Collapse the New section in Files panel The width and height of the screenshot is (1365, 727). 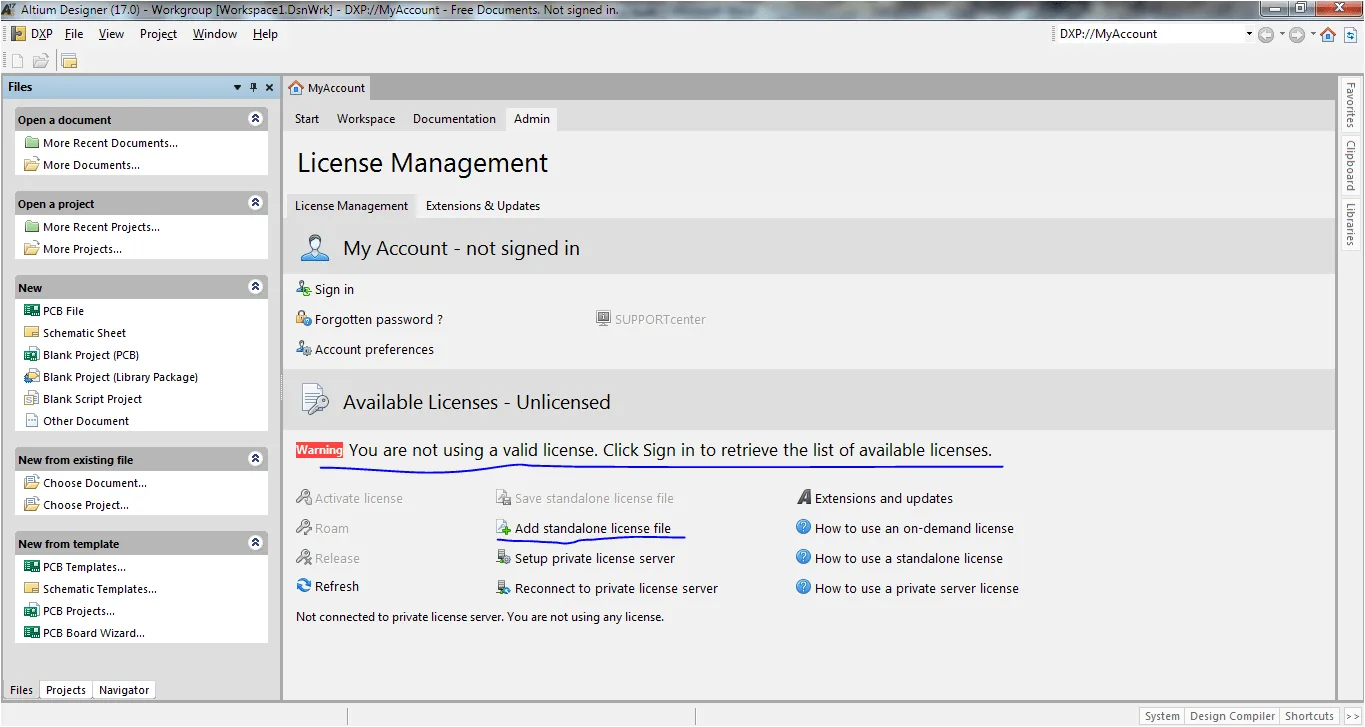(x=255, y=286)
